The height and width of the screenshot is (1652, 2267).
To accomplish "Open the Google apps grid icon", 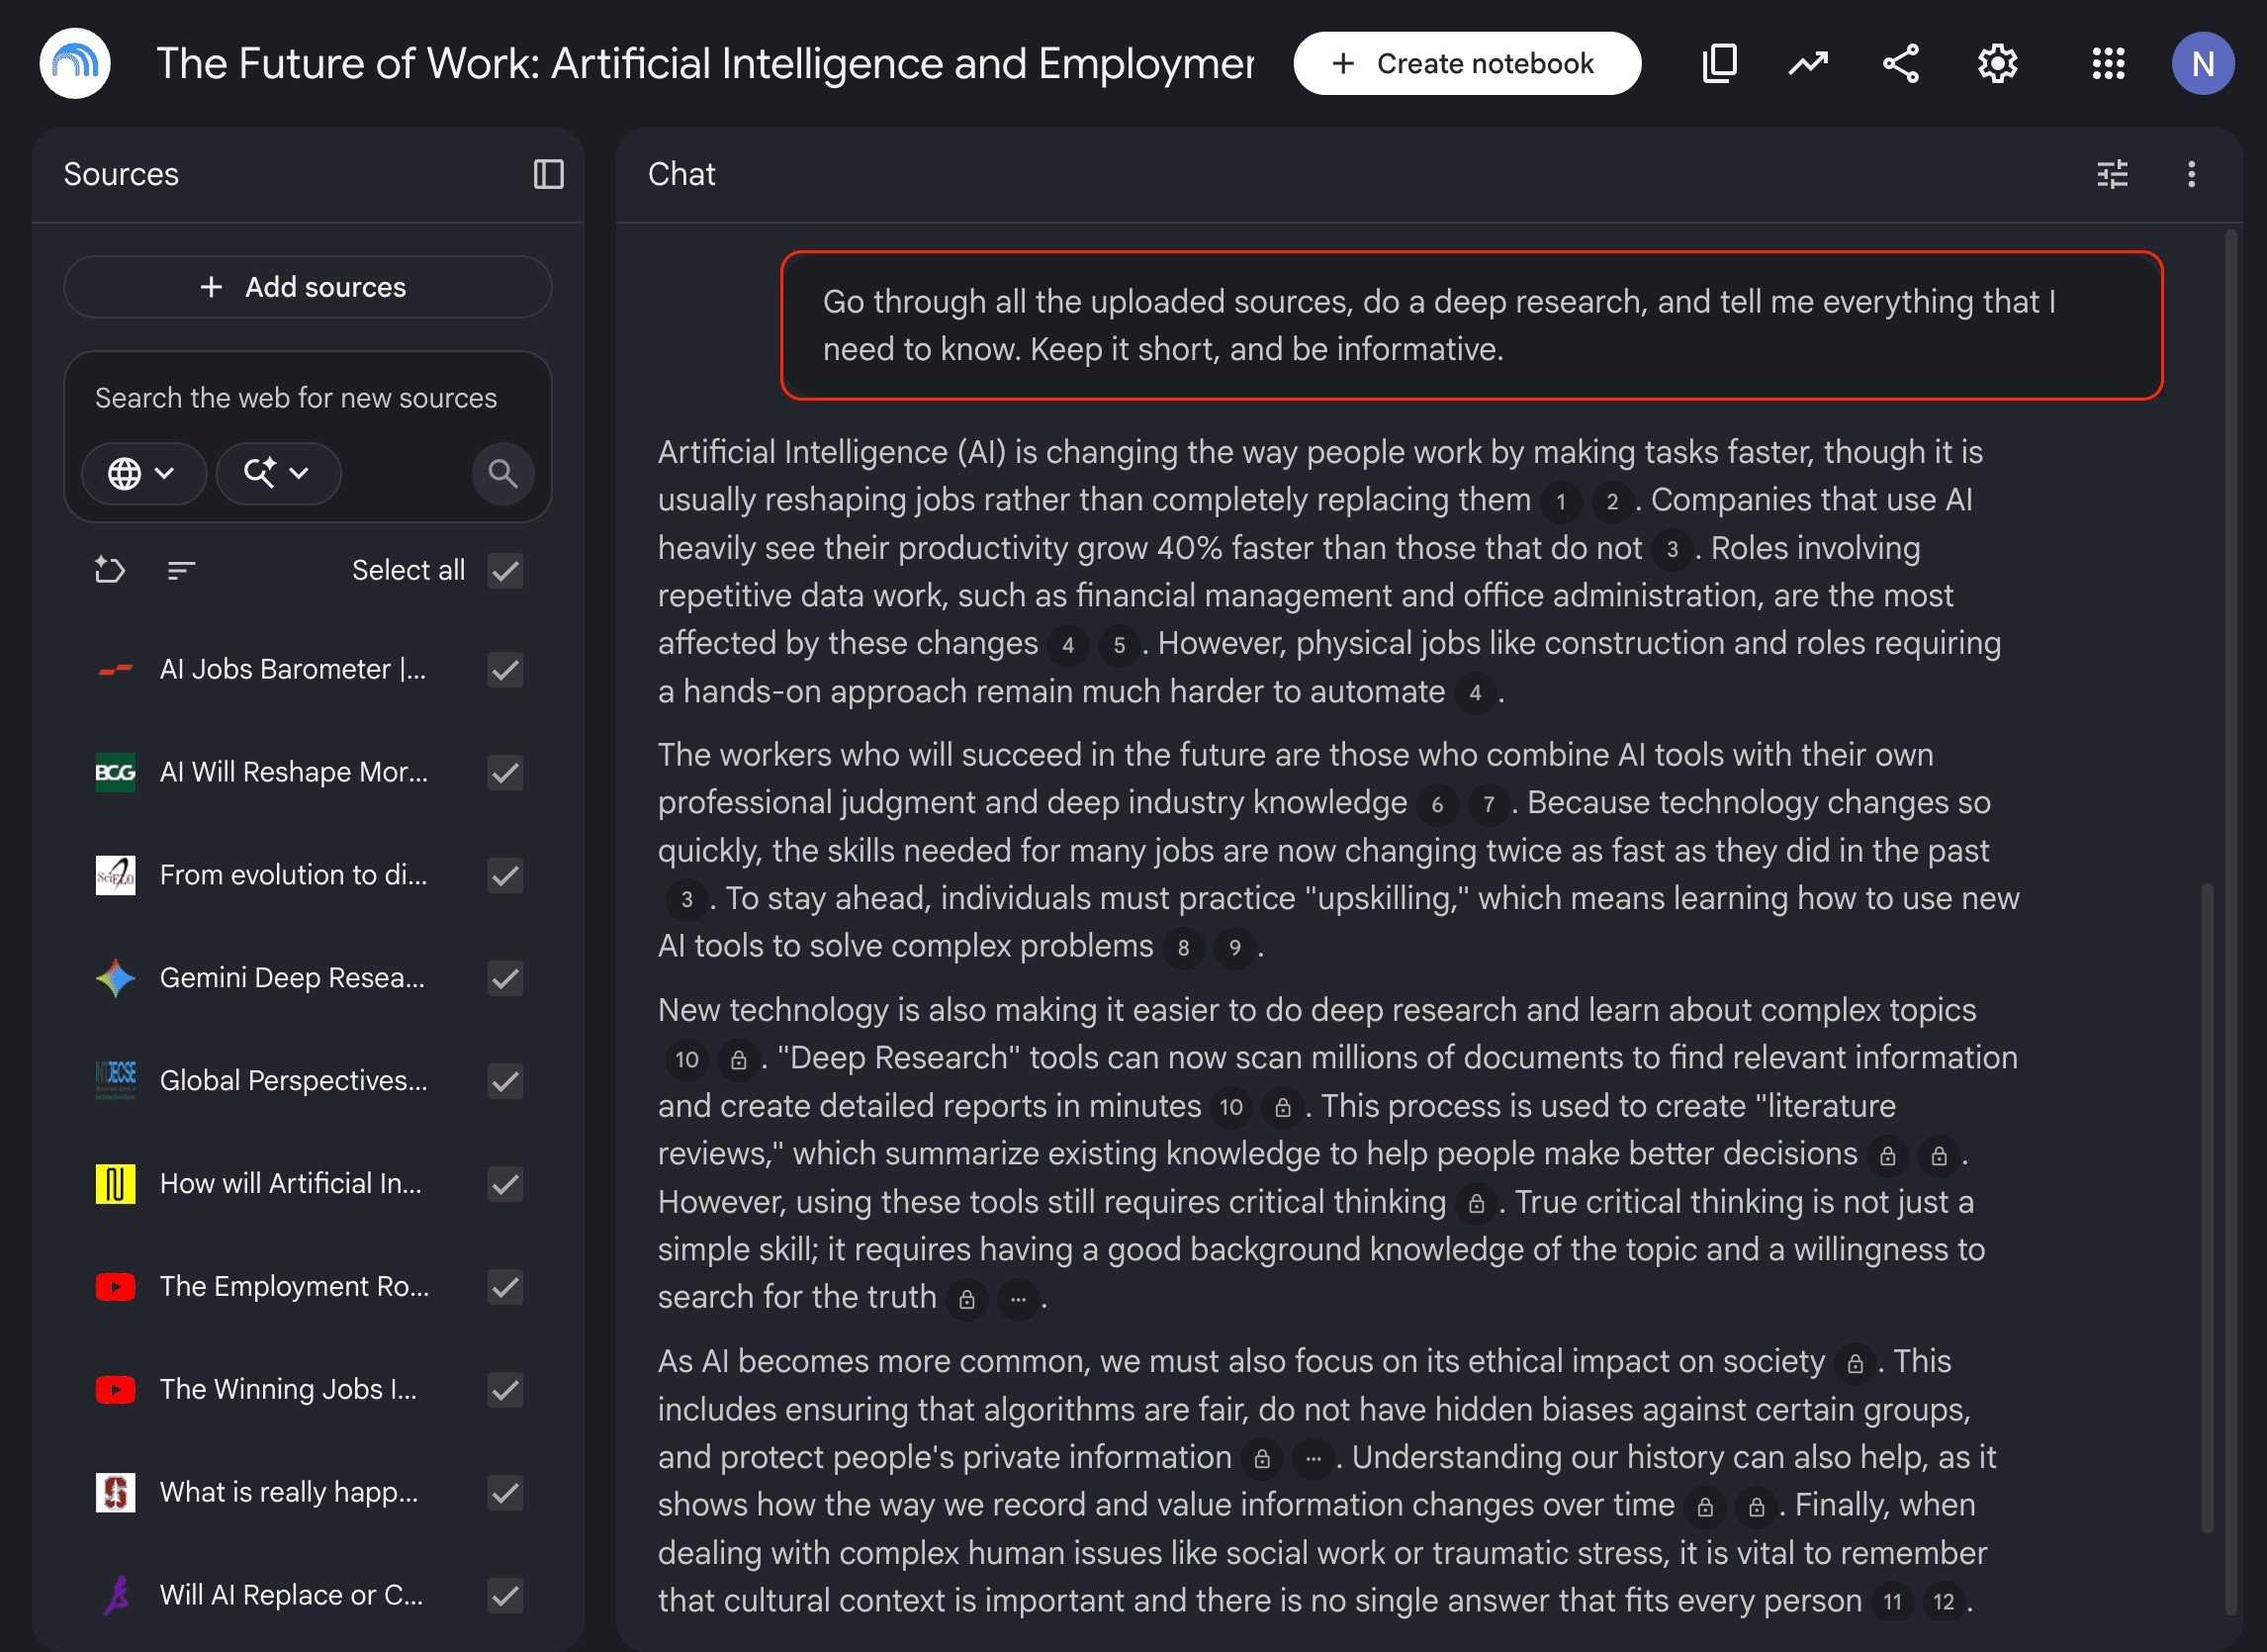I will pos(2108,63).
